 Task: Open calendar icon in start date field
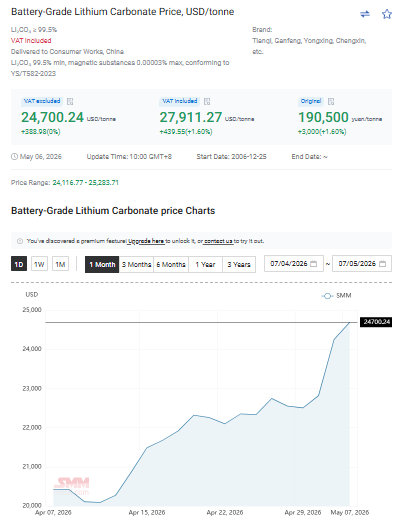pyautogui.click(x=313, y=264)
